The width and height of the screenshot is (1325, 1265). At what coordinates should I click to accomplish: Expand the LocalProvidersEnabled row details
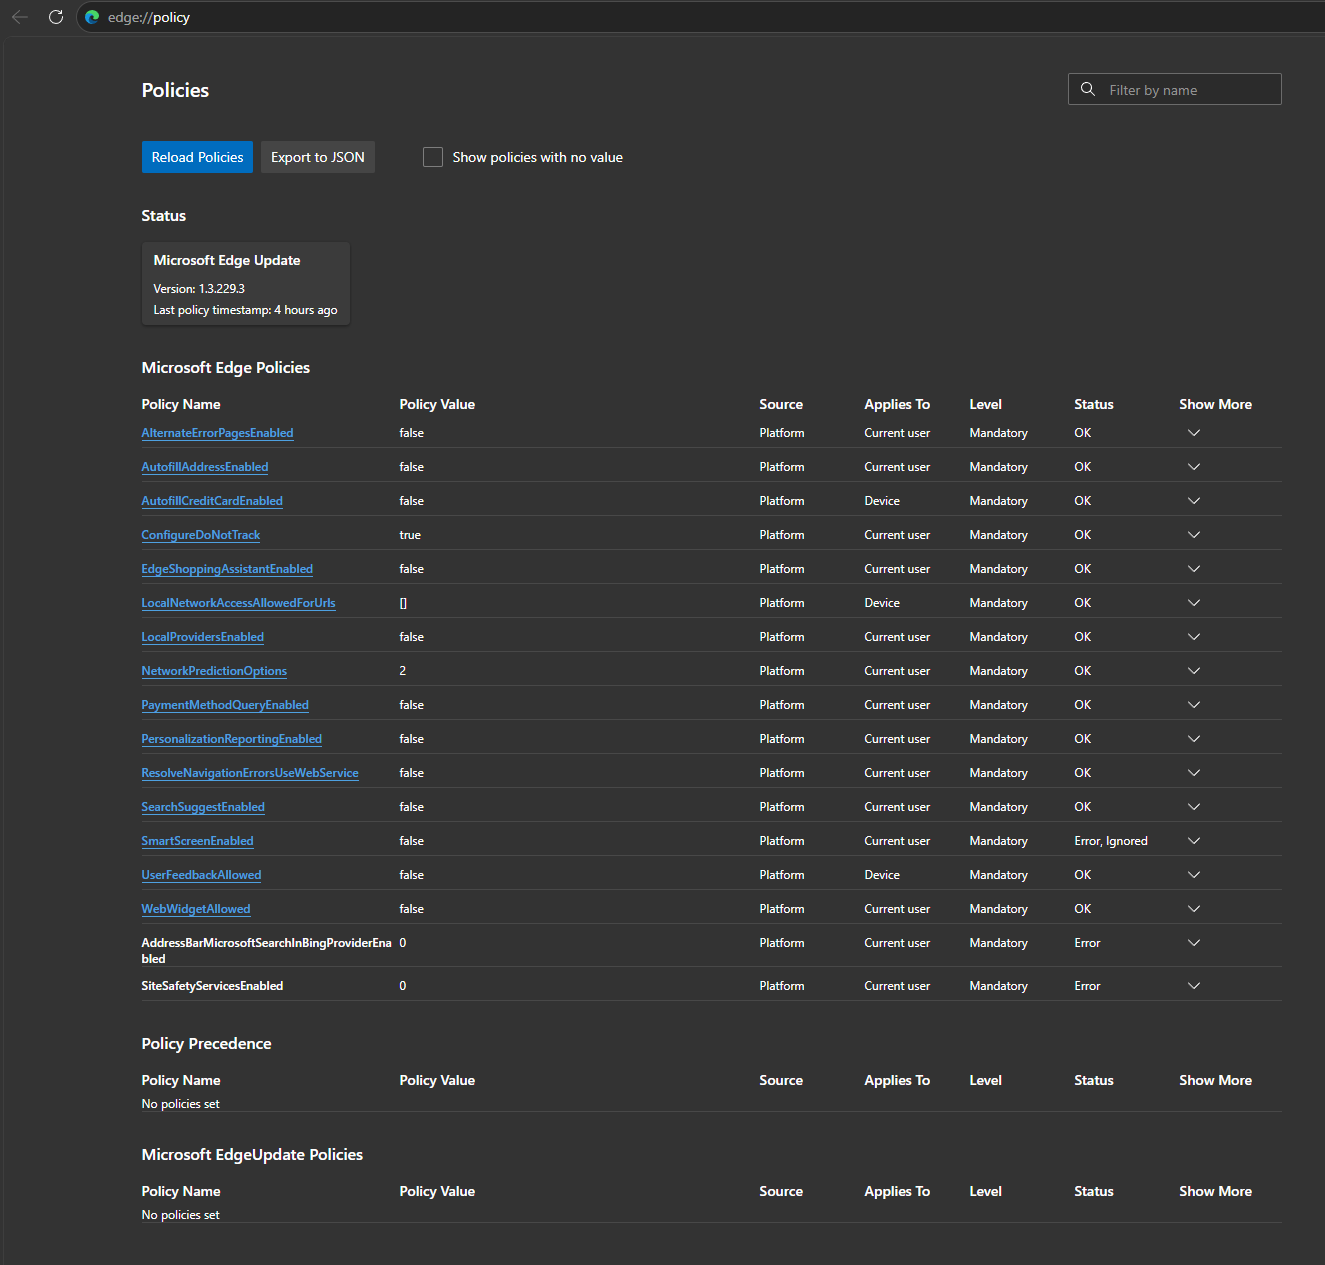coord(1193,637)
